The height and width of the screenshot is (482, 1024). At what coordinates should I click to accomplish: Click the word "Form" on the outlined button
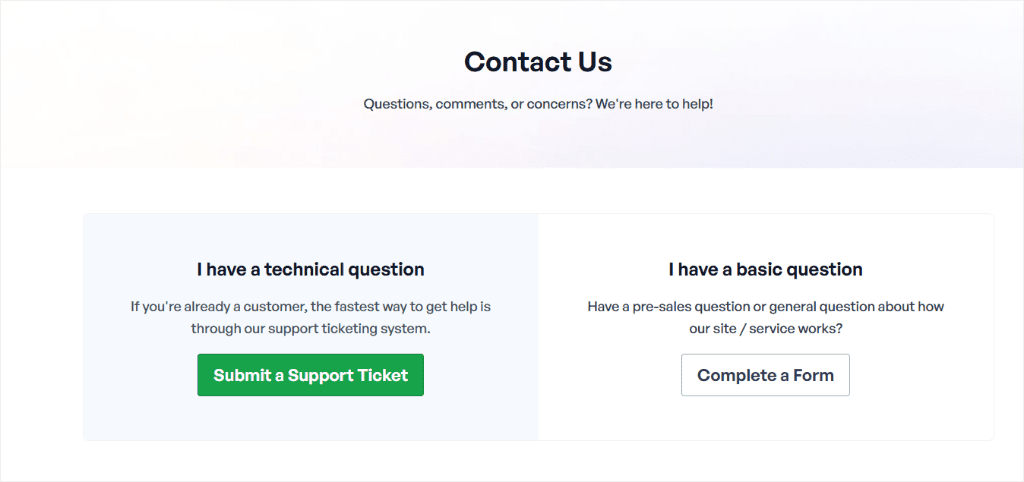pyautogui.click(x=814, y=375)
